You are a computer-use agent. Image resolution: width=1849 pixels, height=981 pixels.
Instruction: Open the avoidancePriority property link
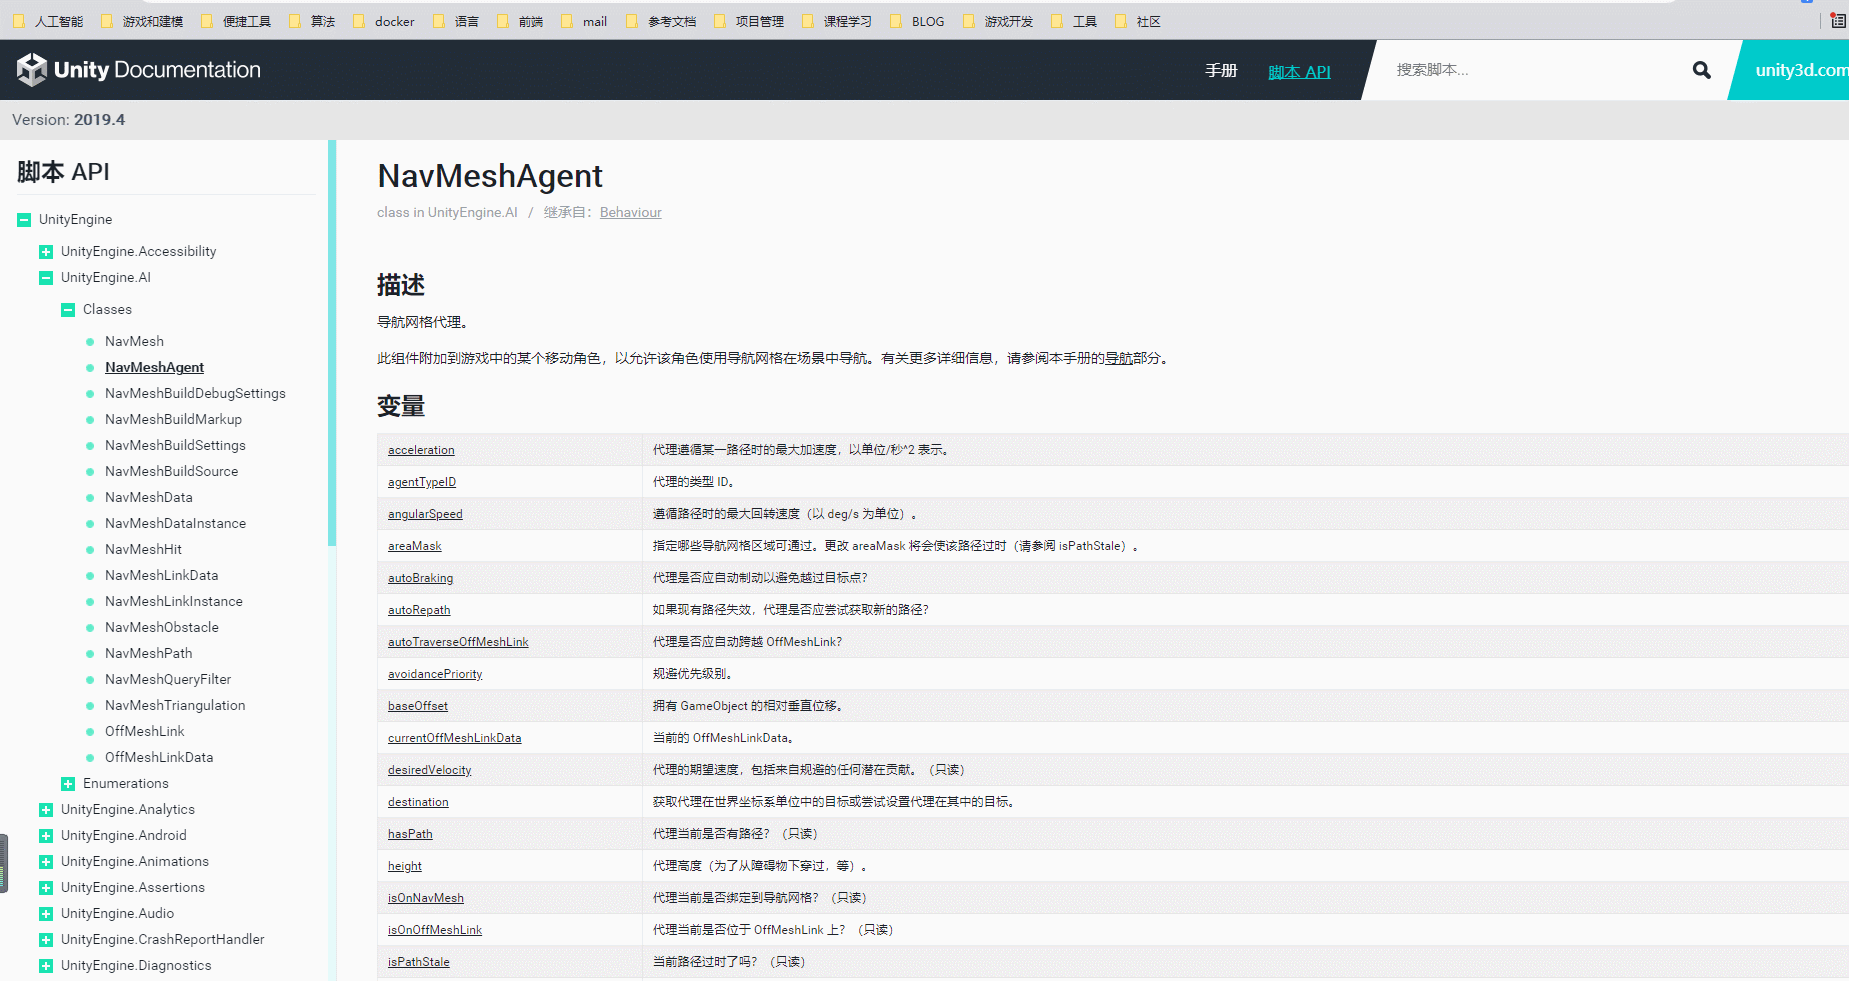[435, 674]
